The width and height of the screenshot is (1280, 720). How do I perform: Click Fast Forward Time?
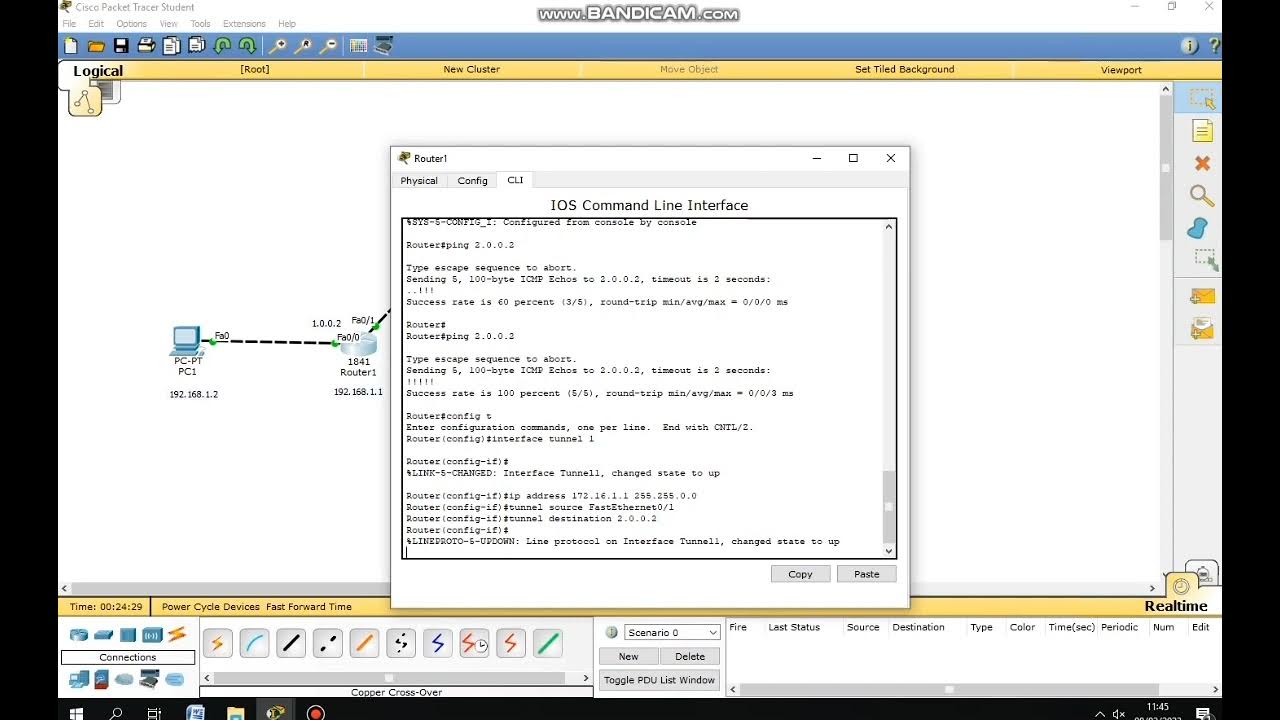coord(309,607)
